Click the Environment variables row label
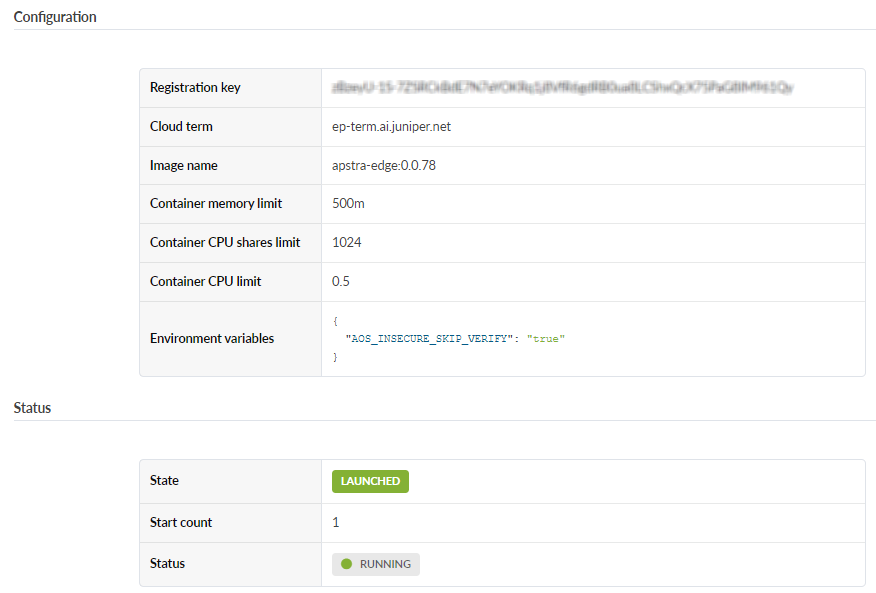This screenshot has width=876, height=593. (212, 339)
